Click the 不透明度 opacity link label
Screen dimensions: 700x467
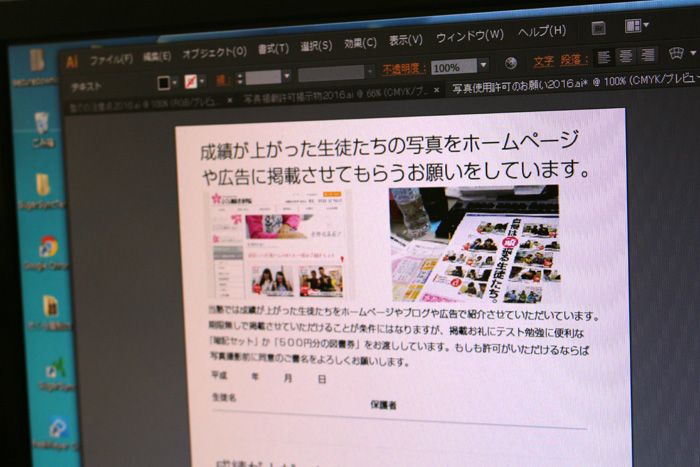(405, 68)
